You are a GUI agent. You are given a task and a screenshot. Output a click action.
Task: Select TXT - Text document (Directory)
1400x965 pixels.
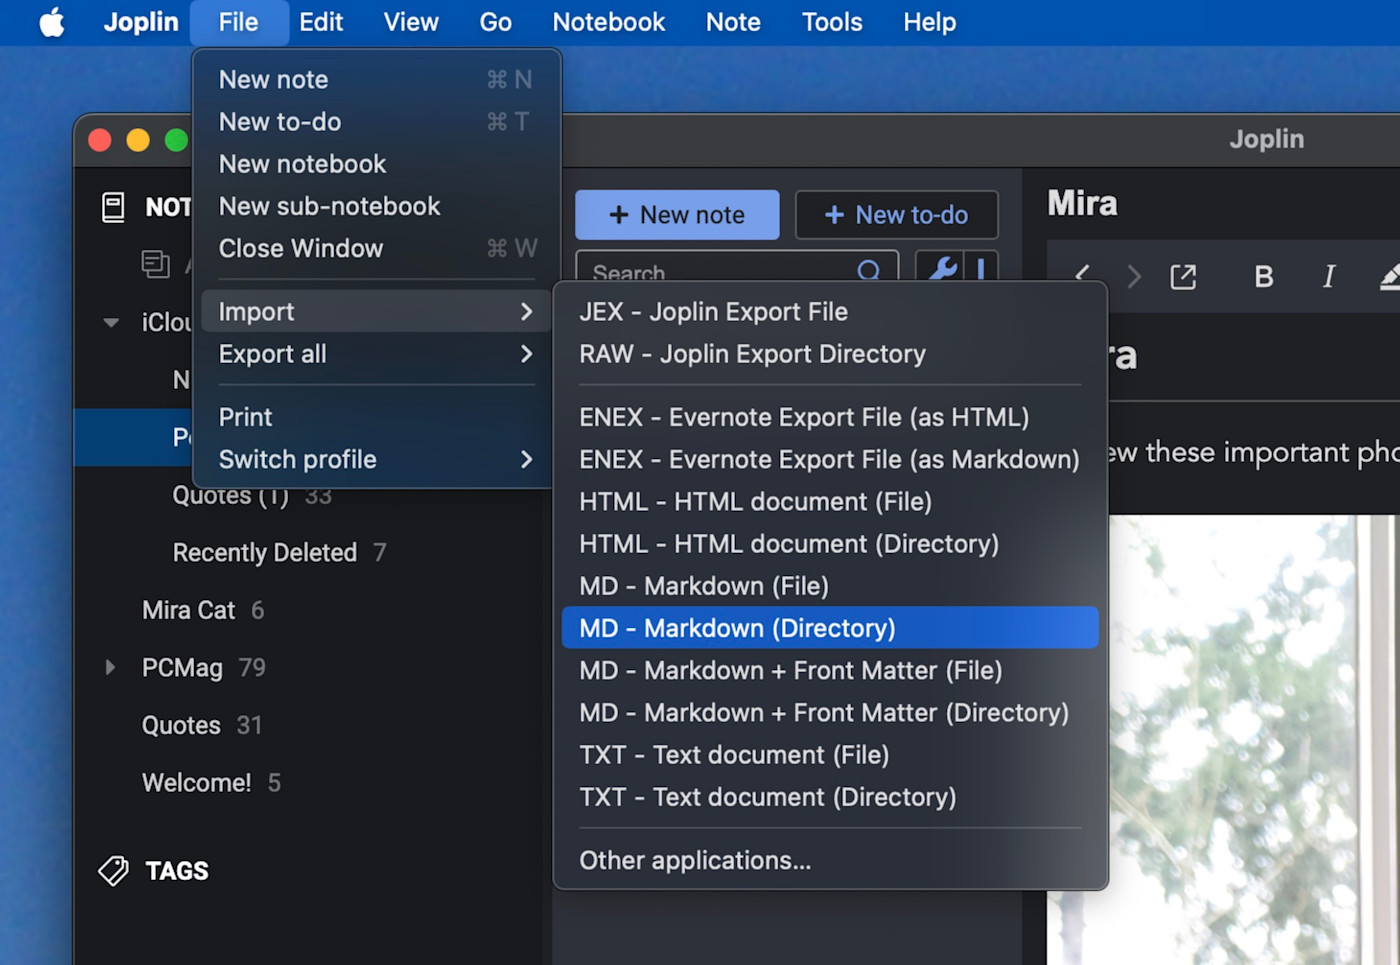point(830,797)
